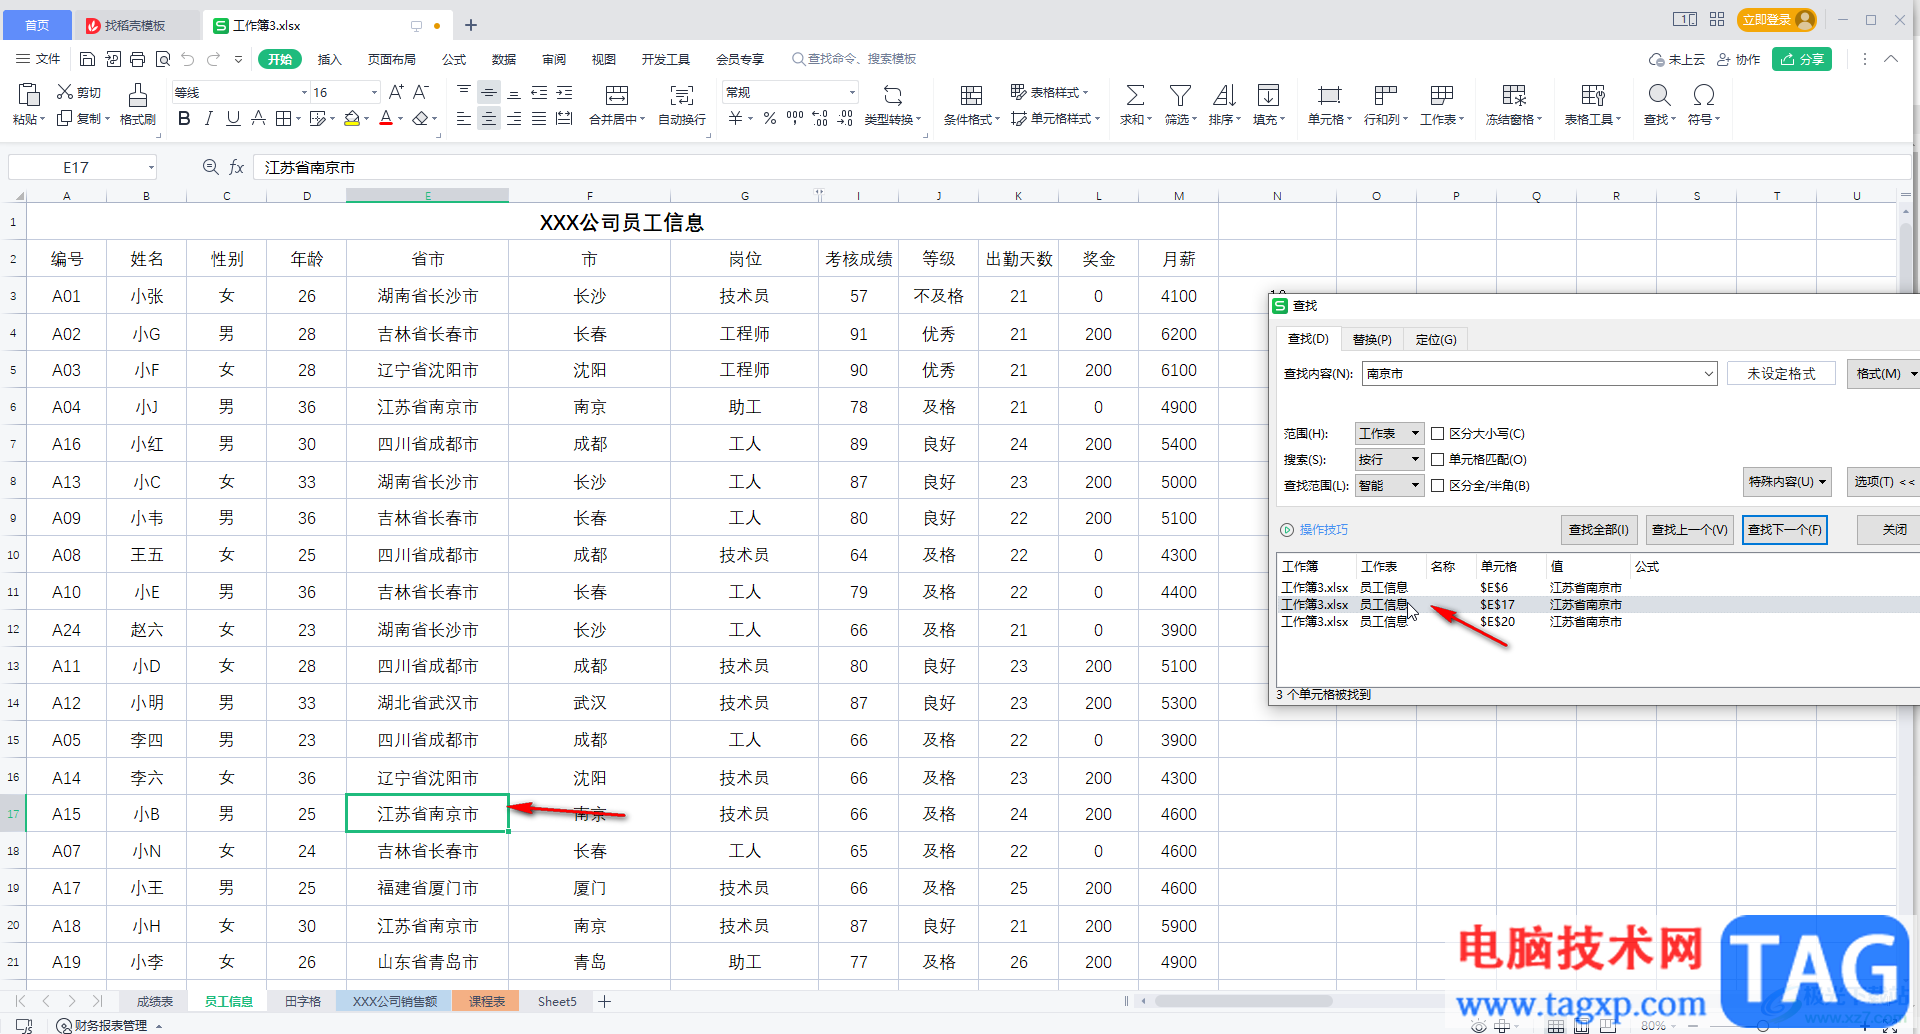This screenshot has height=1034, width=1920.
Task: Click the Sort icon
Action: click(1224, 95)
